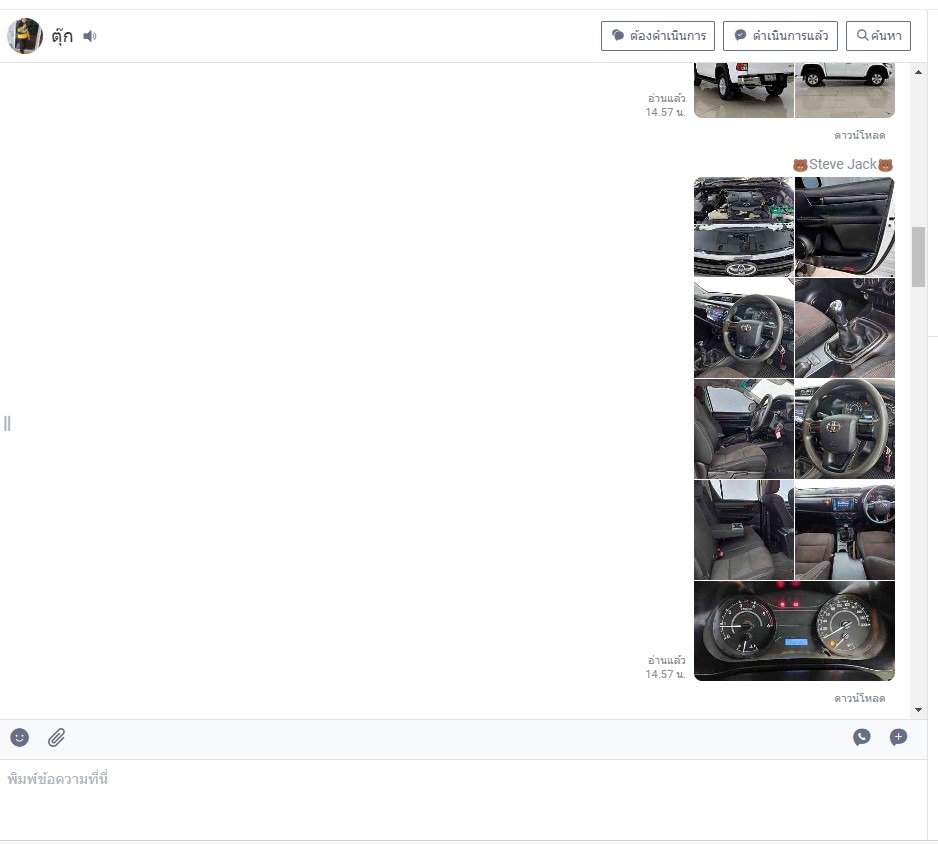The image size is (938, 844).
Task: Open the ค้นหา search button
Action: coord(878,36)
